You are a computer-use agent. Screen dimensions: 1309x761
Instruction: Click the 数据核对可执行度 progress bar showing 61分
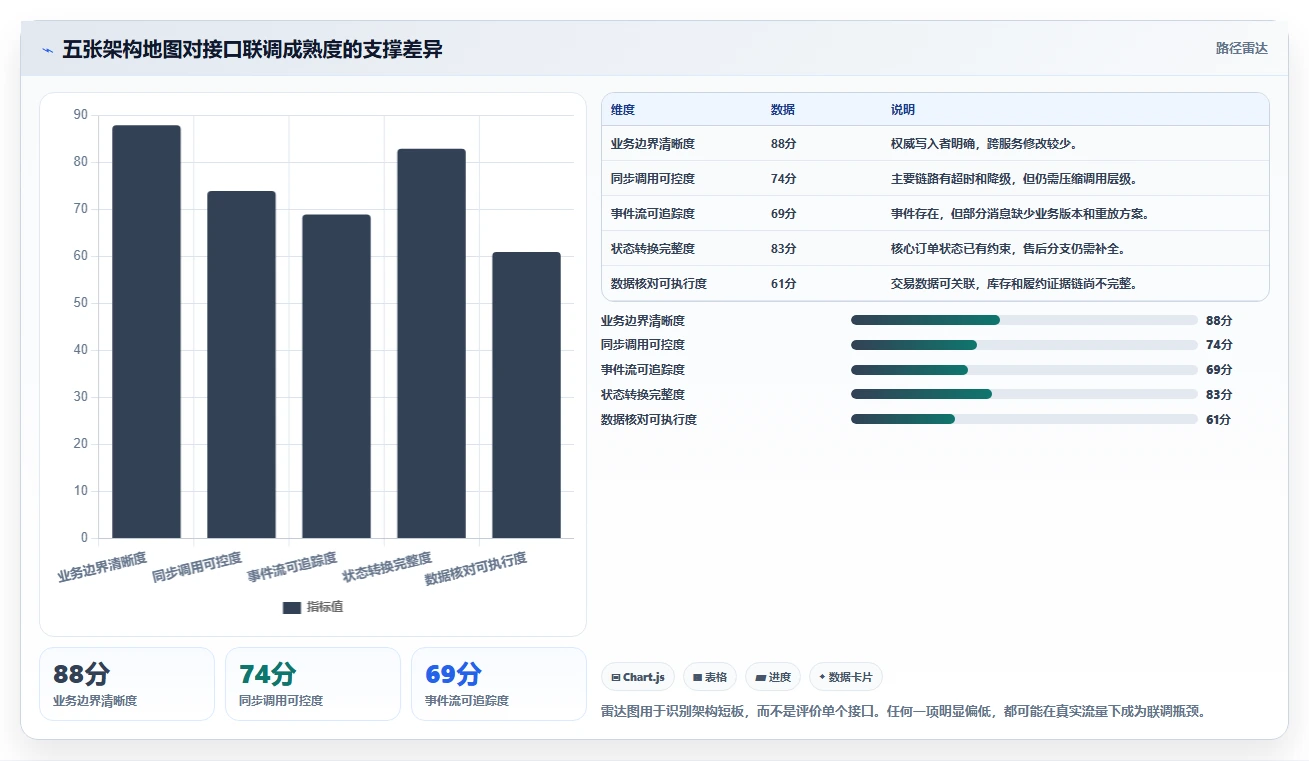(x=1024, y=419)
